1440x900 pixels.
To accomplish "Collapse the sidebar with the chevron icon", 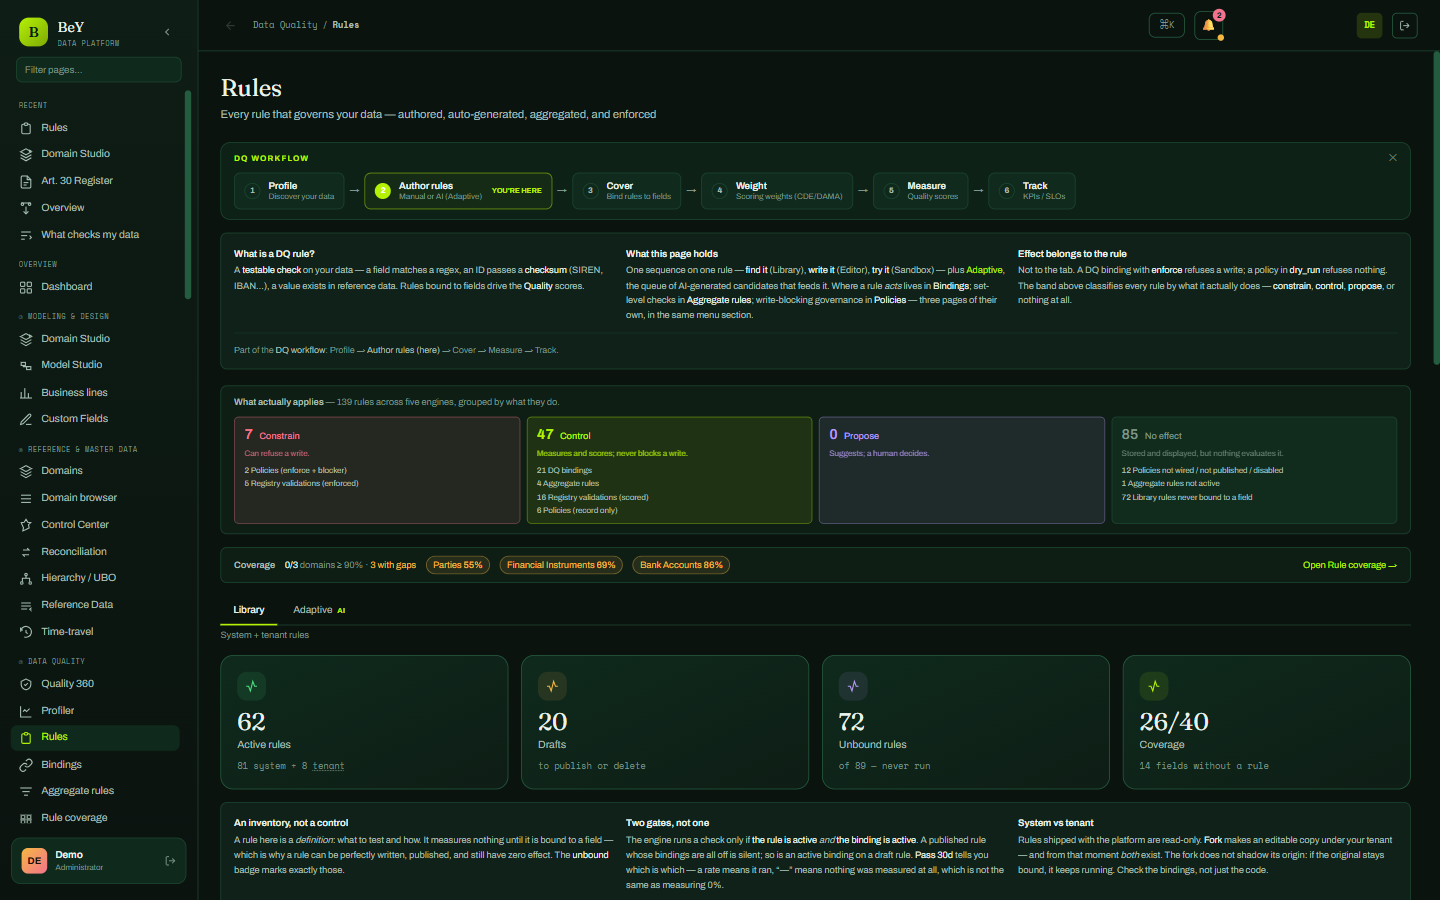I will coord(167,32).
